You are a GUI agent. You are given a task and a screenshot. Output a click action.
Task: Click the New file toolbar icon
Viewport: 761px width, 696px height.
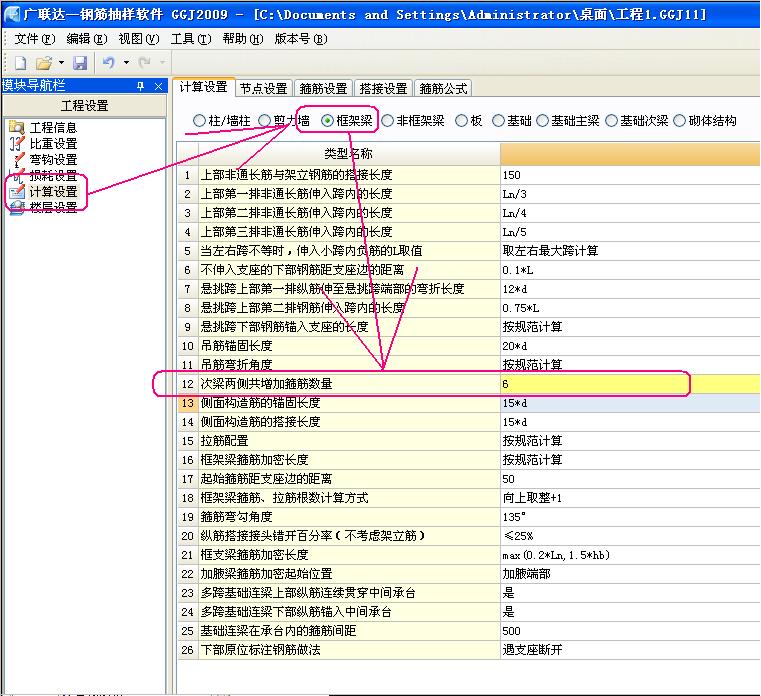(20, 63)
